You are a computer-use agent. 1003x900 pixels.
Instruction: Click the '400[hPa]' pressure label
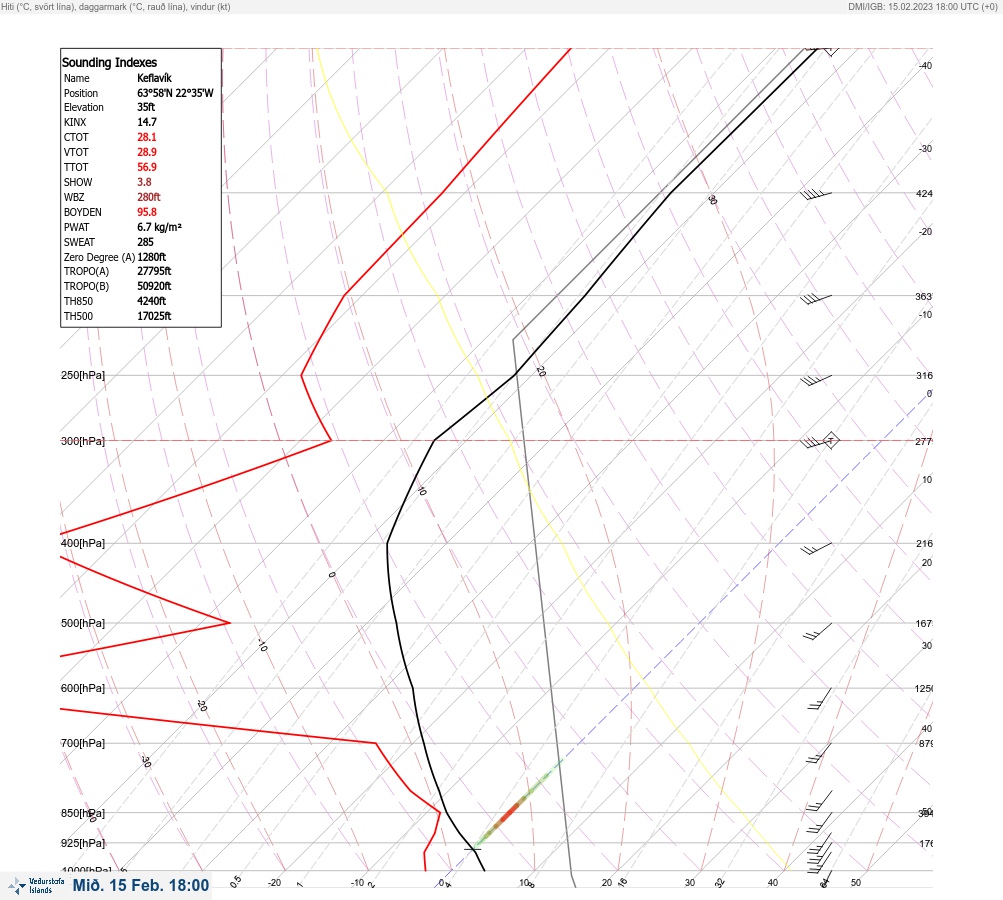83,543
